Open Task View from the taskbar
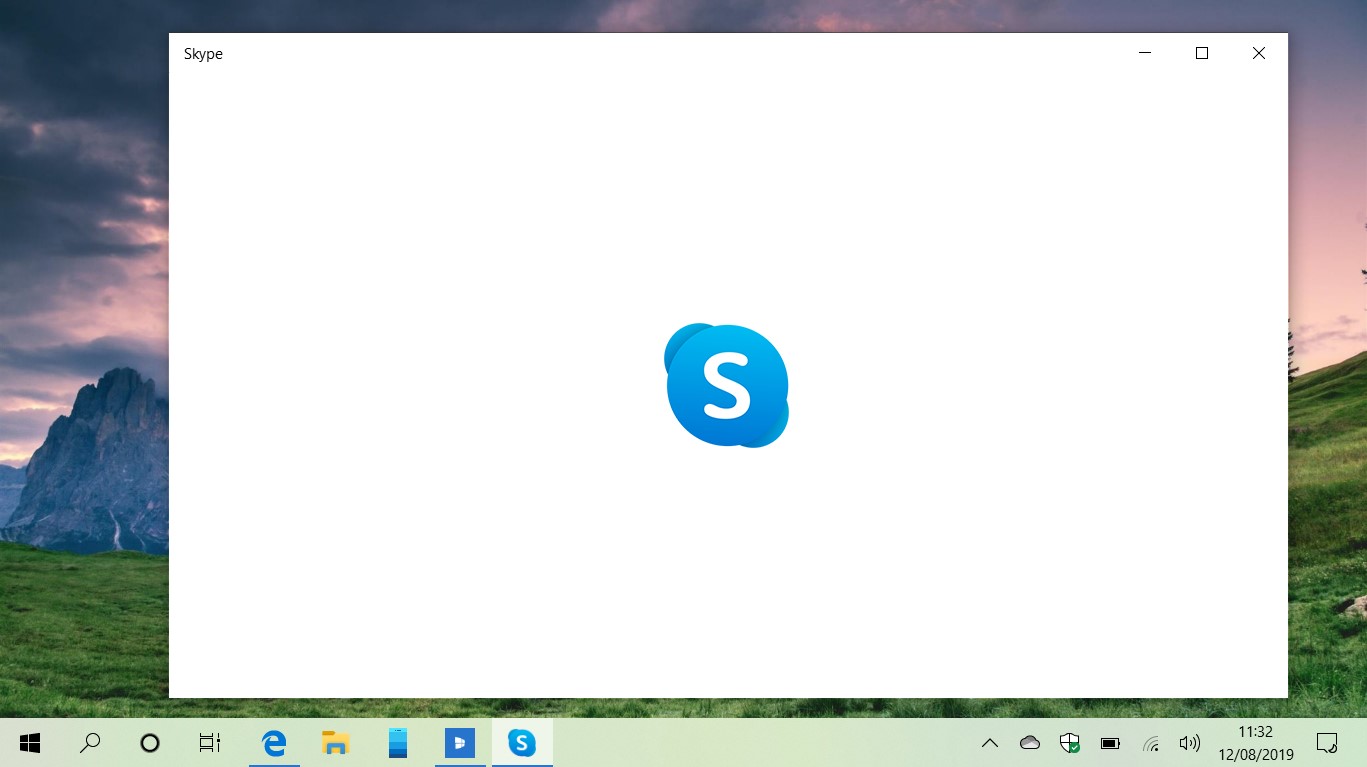The height and width of the screenshot is (767, 1367). 209,743
